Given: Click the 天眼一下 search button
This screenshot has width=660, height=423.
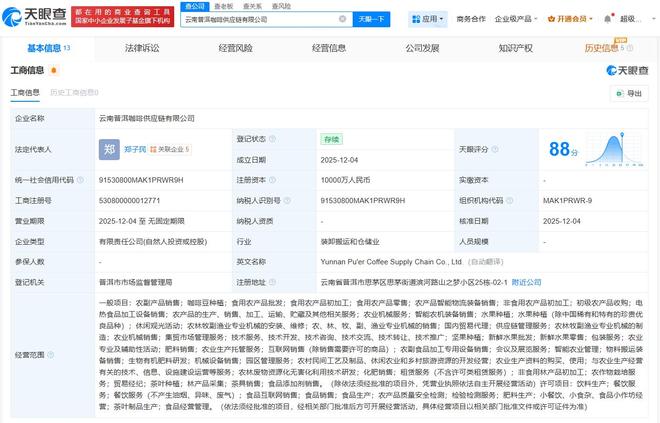Looking at the screenshot, I should coord(371,19).
